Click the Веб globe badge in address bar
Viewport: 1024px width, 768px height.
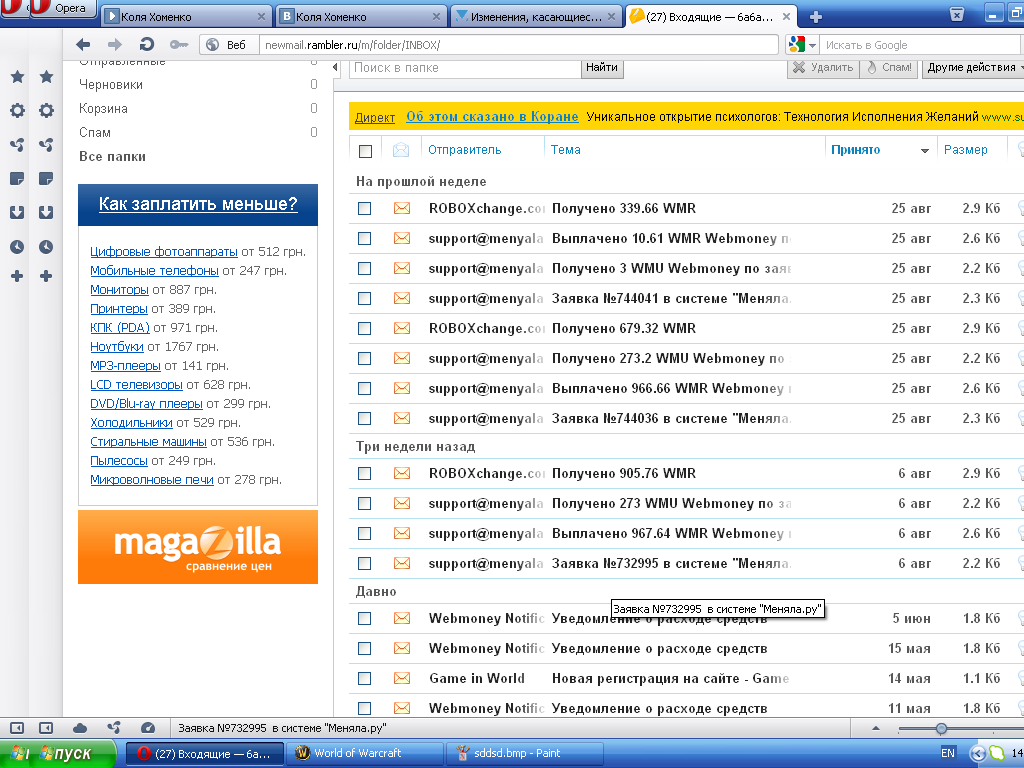[227, 44]
